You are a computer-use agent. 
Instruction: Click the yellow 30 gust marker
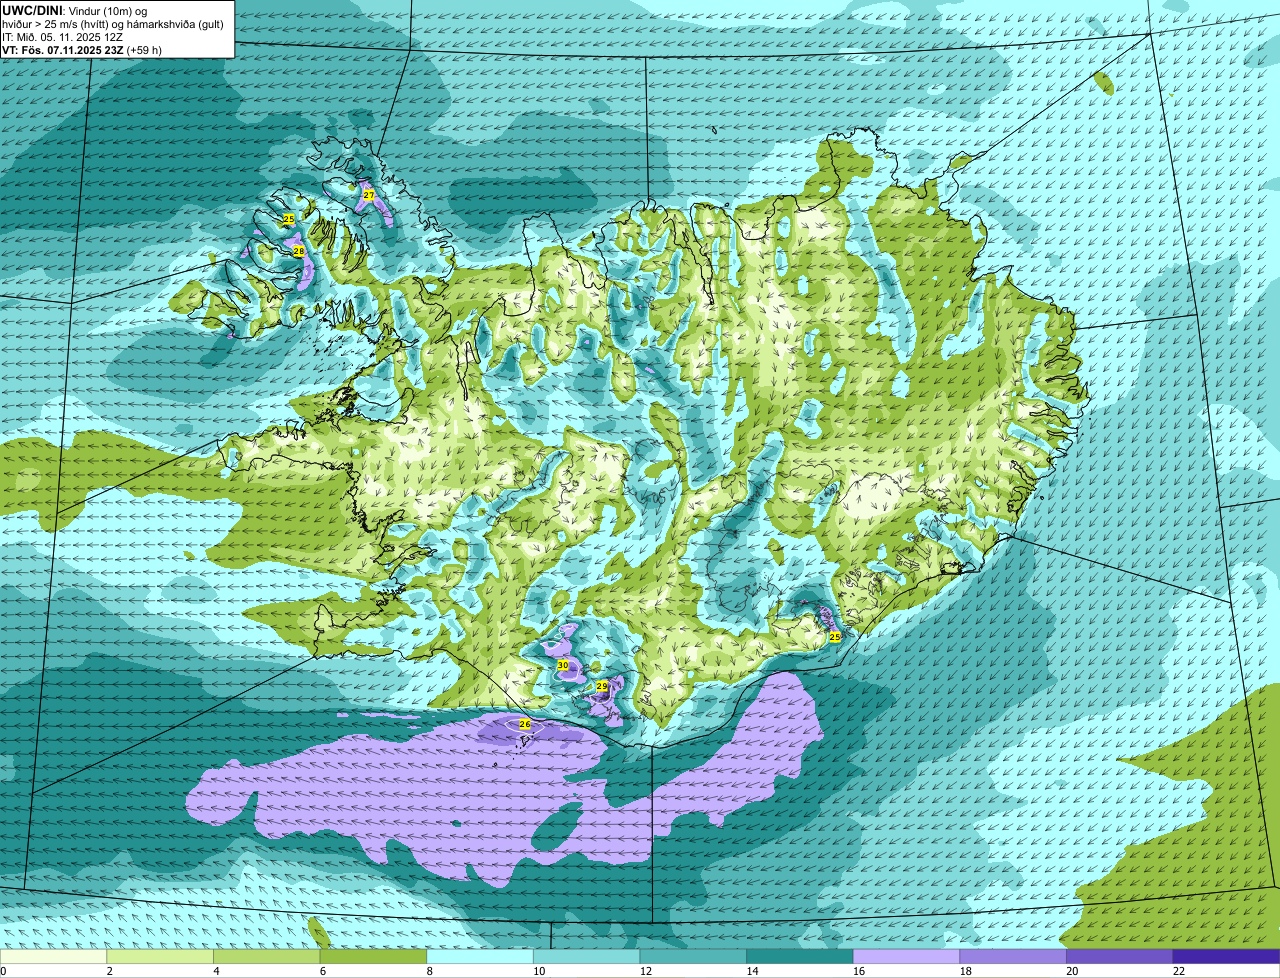562,665
